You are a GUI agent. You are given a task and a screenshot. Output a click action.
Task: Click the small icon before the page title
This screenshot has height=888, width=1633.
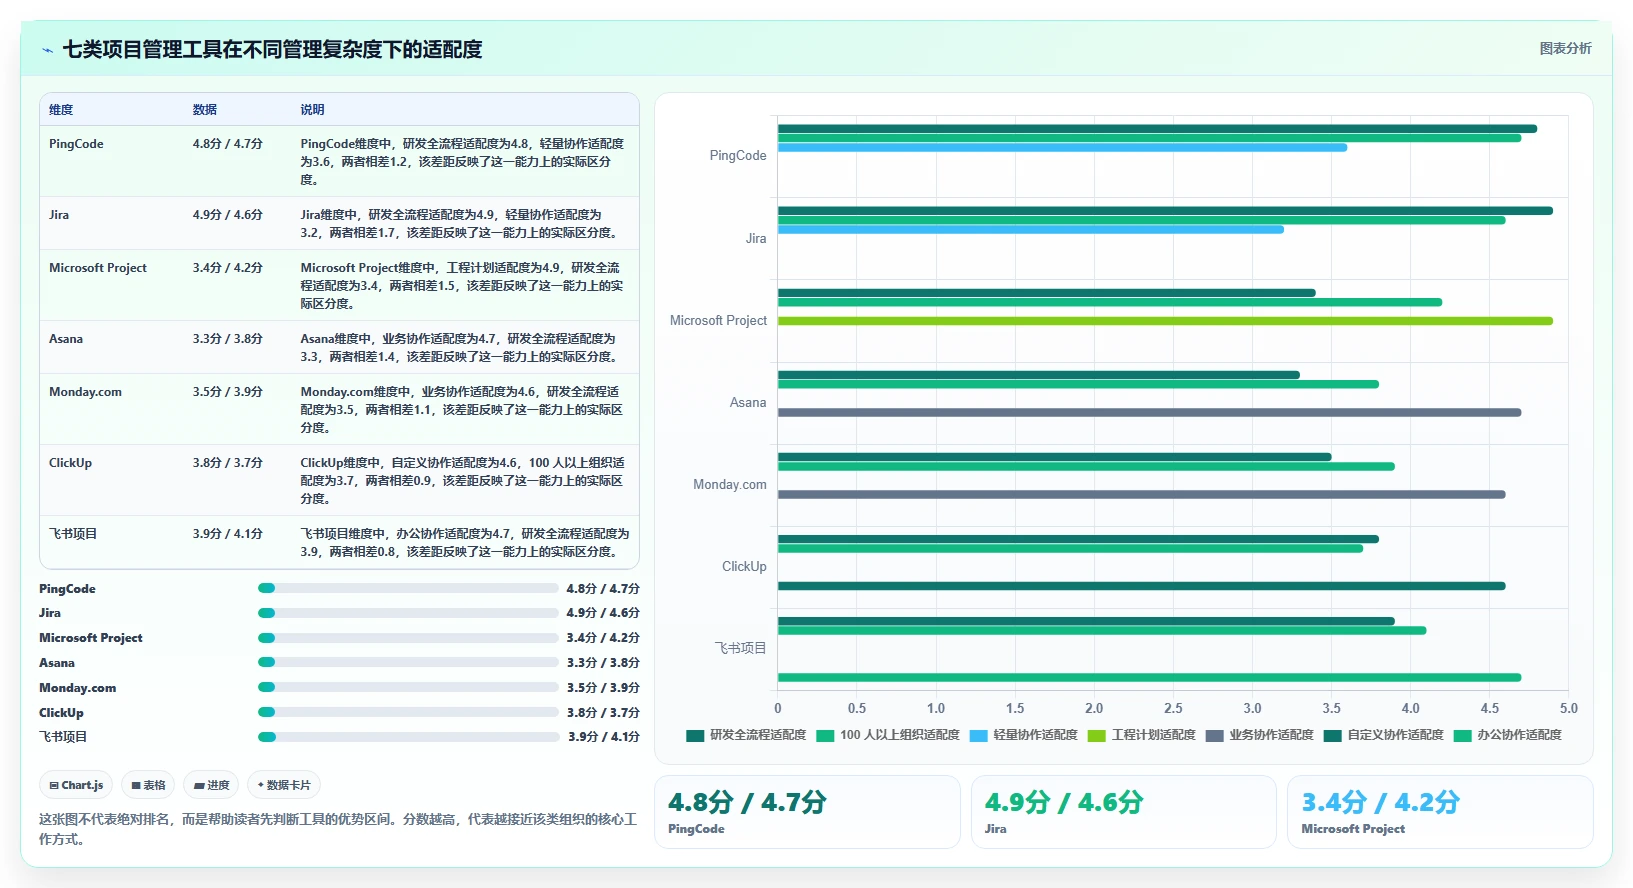tap(47, 50)
